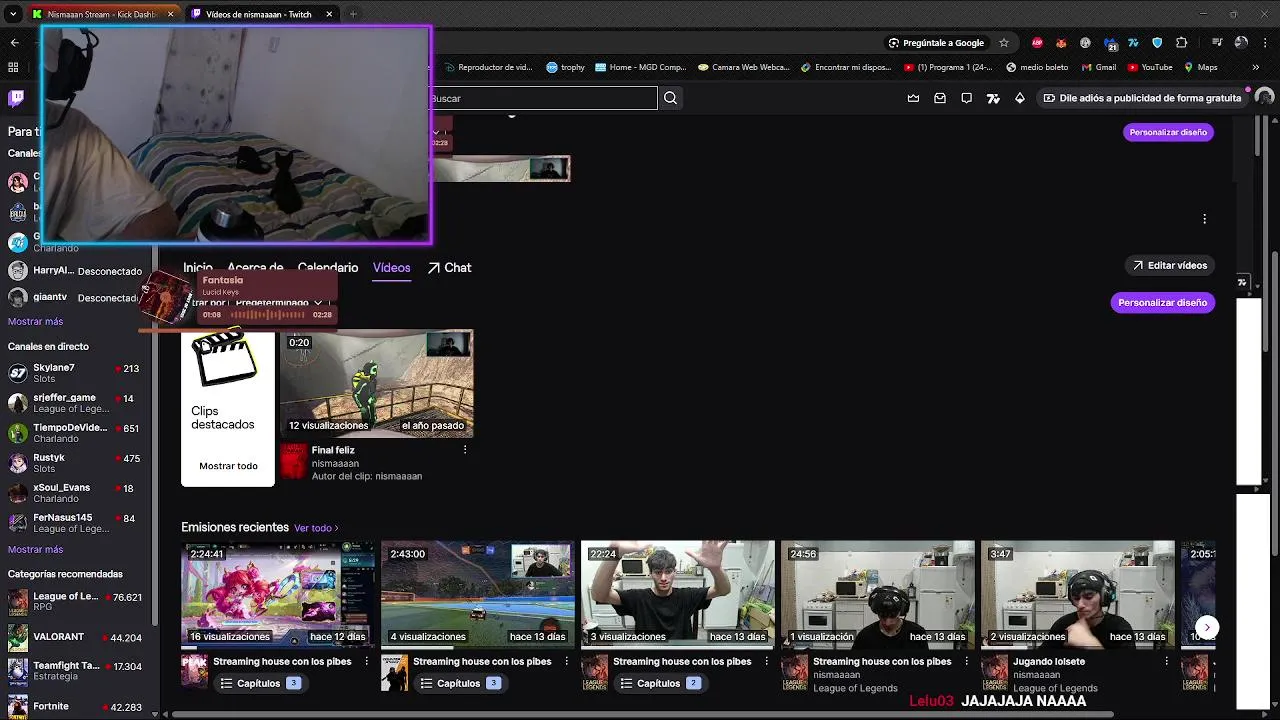This screenshot has width=1280, height=720.
Task: Click Editar vídeos button
Action: pos(1169,265)
